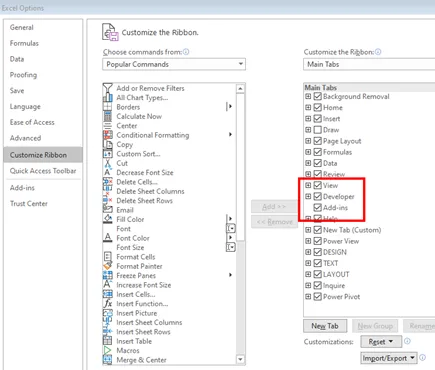The width and height of the screenshot is (435, 370).
Task: Toggle the Page Layout checkbox
Action: point(318,141)
